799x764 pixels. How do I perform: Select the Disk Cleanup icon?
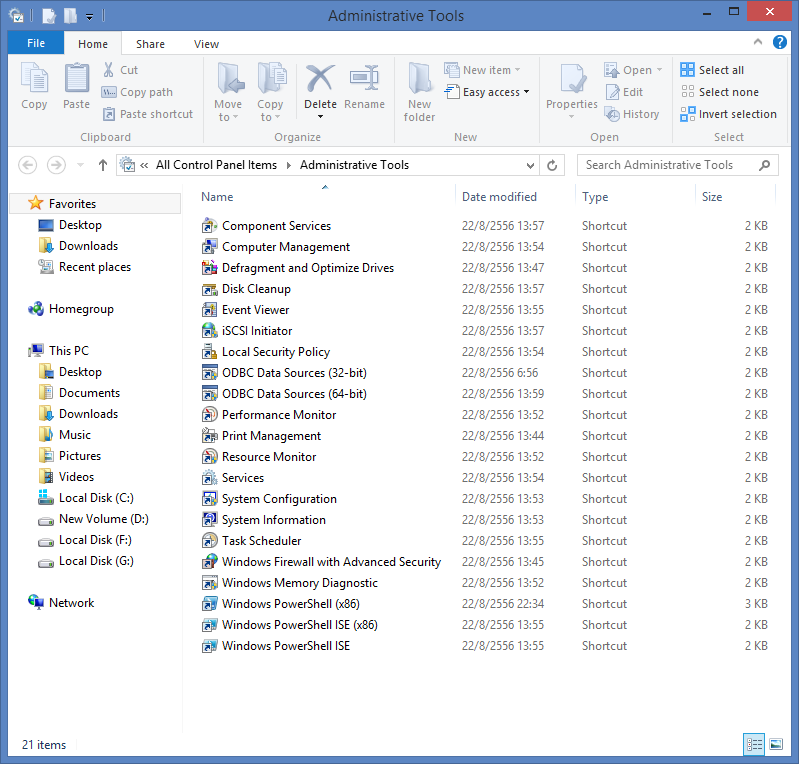point(209,289)
